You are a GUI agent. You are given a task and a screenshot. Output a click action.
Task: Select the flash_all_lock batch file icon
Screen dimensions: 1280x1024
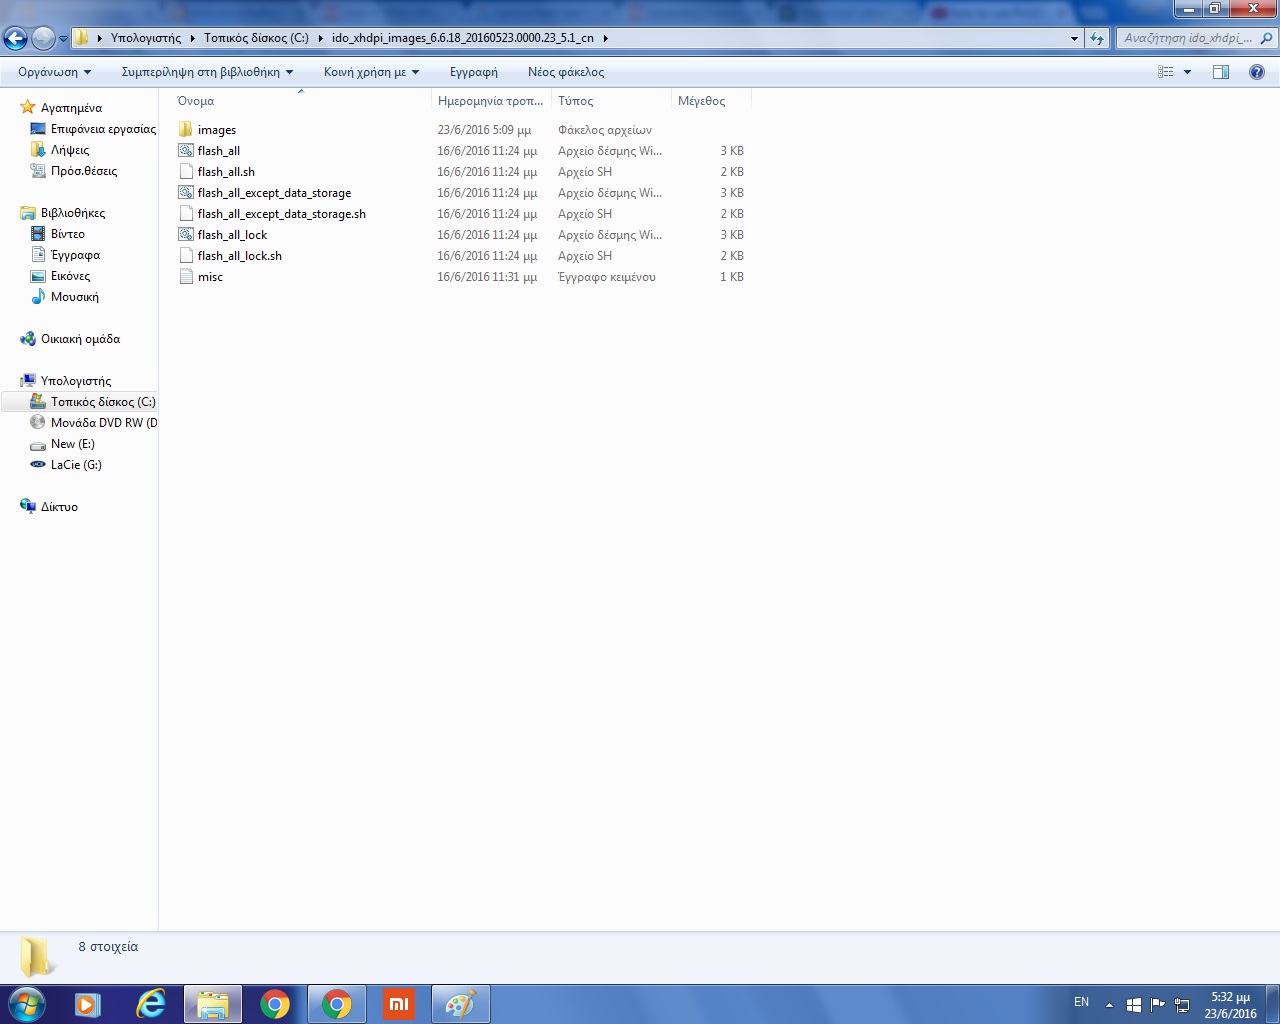click(x=186, y=235)
